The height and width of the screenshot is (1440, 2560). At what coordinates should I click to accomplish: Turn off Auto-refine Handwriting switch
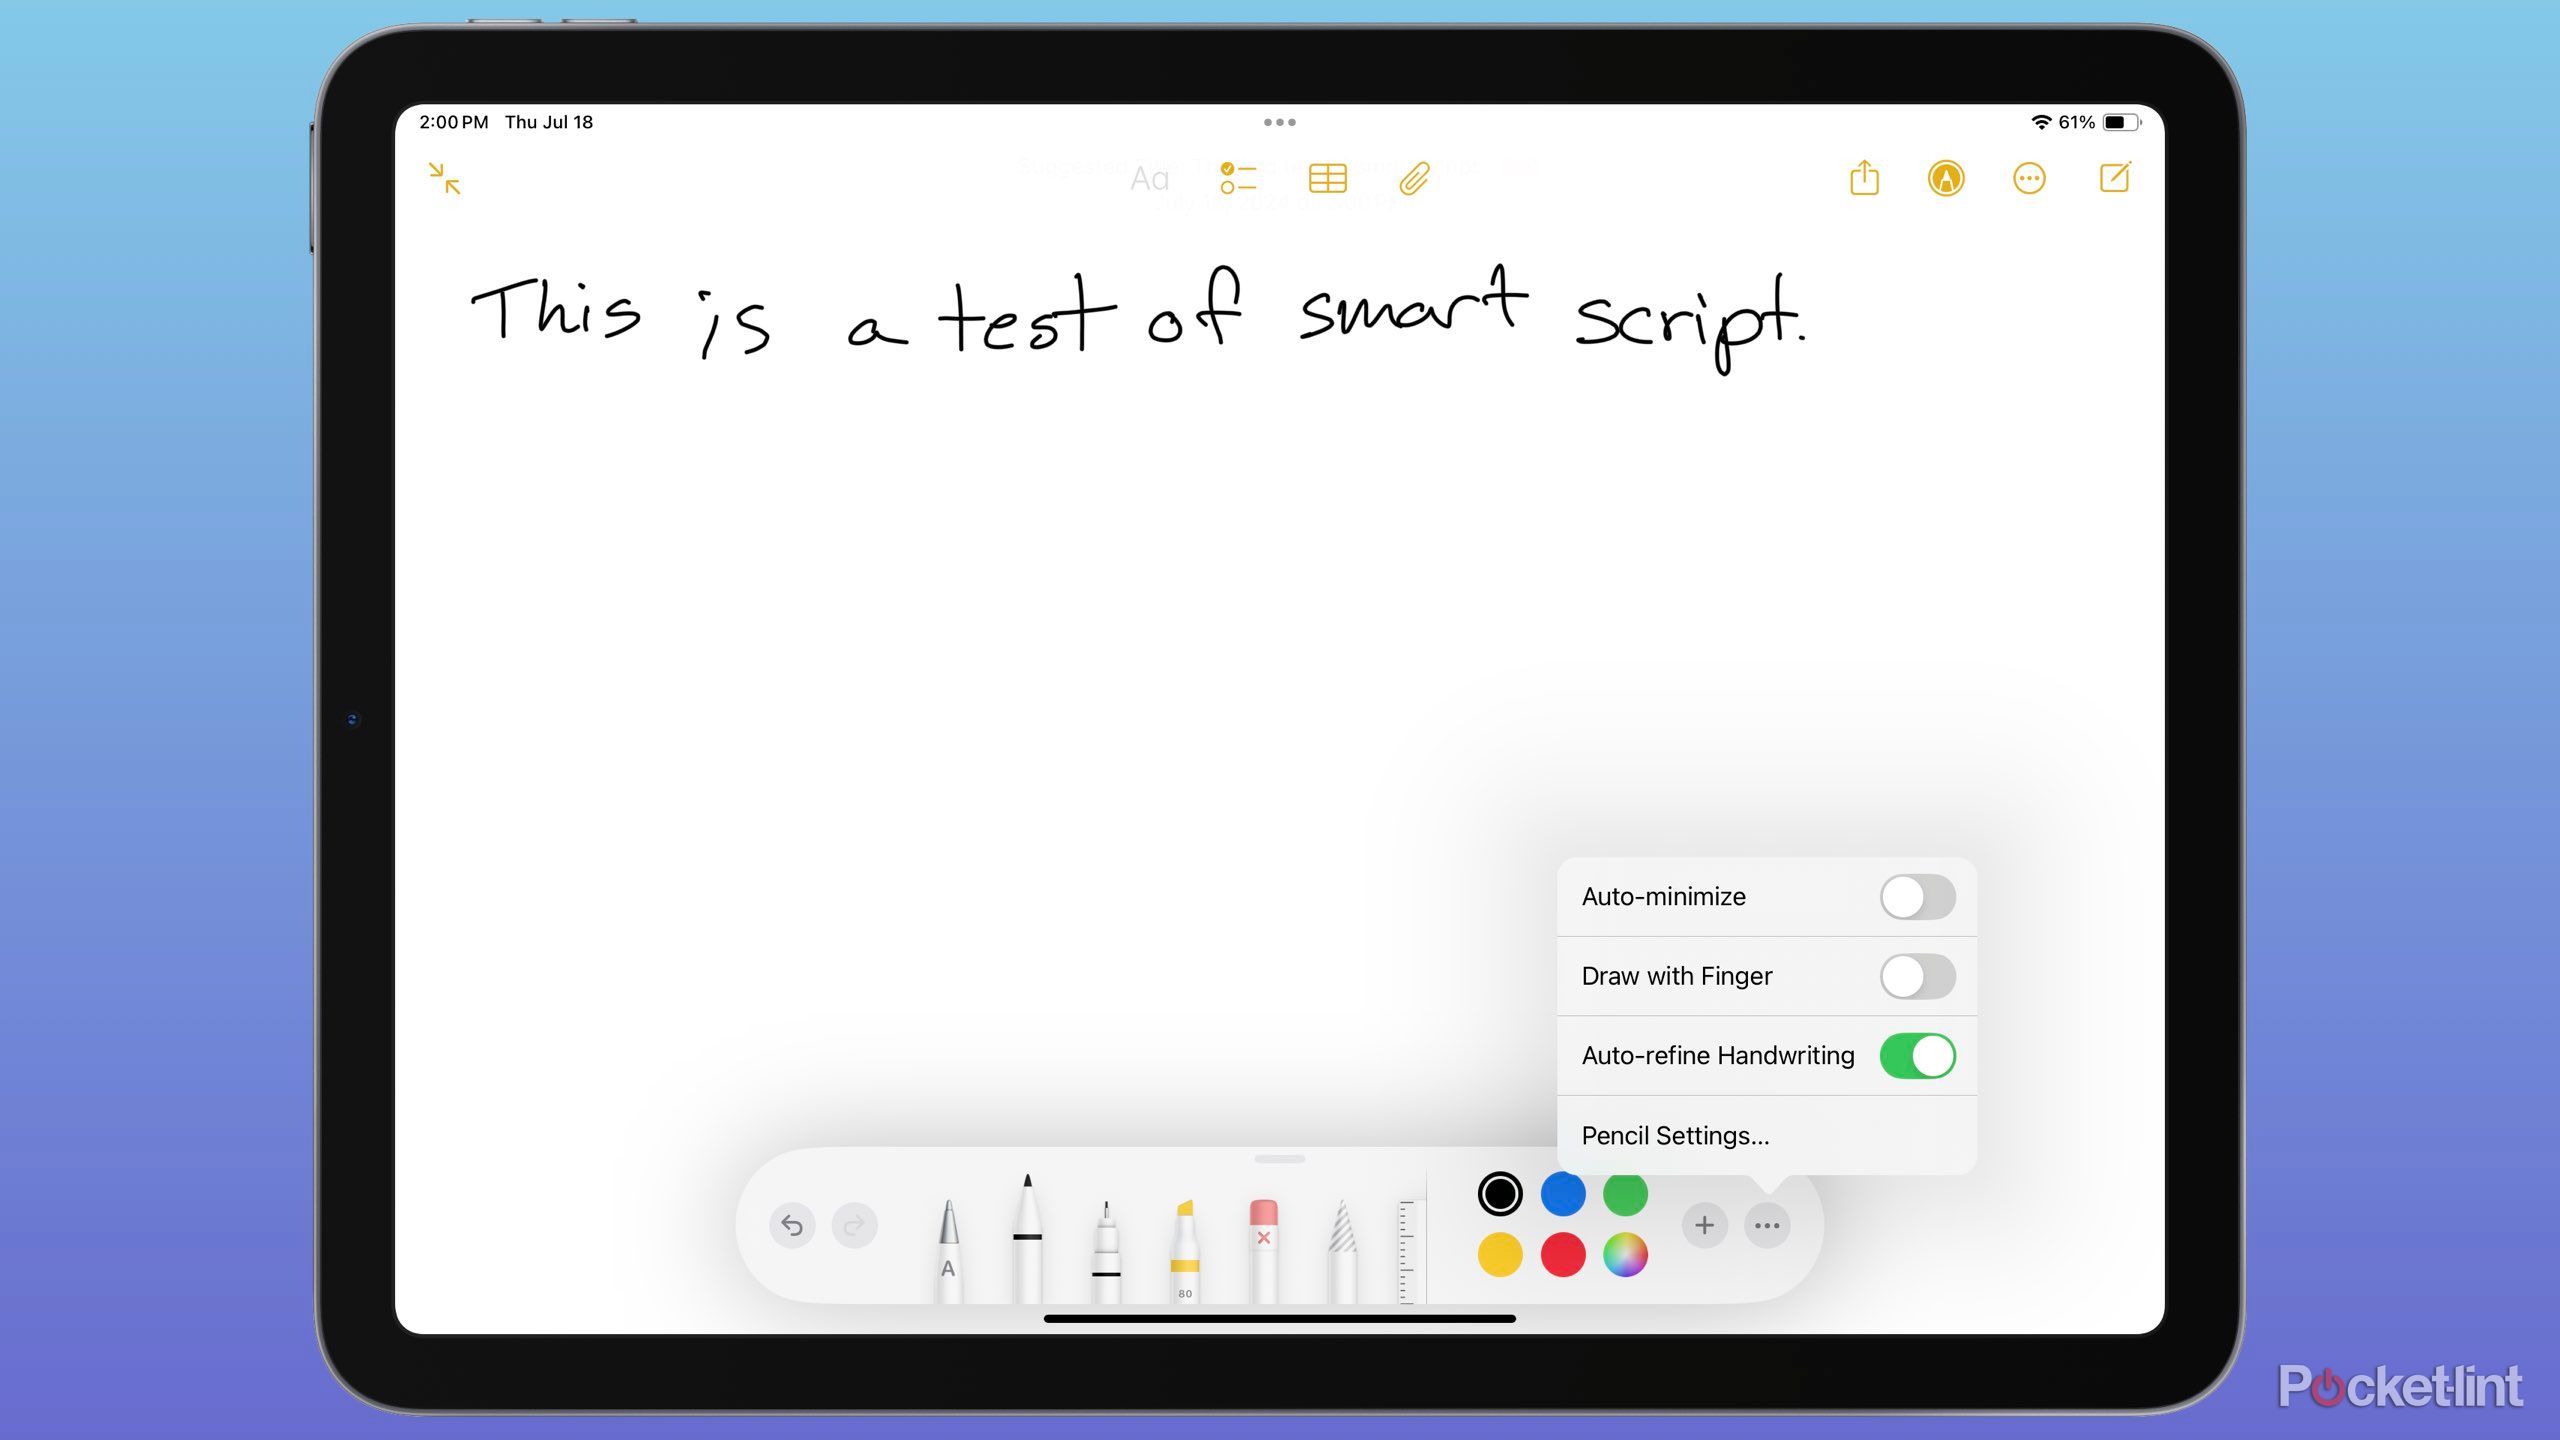[x=1917, y=1056]
